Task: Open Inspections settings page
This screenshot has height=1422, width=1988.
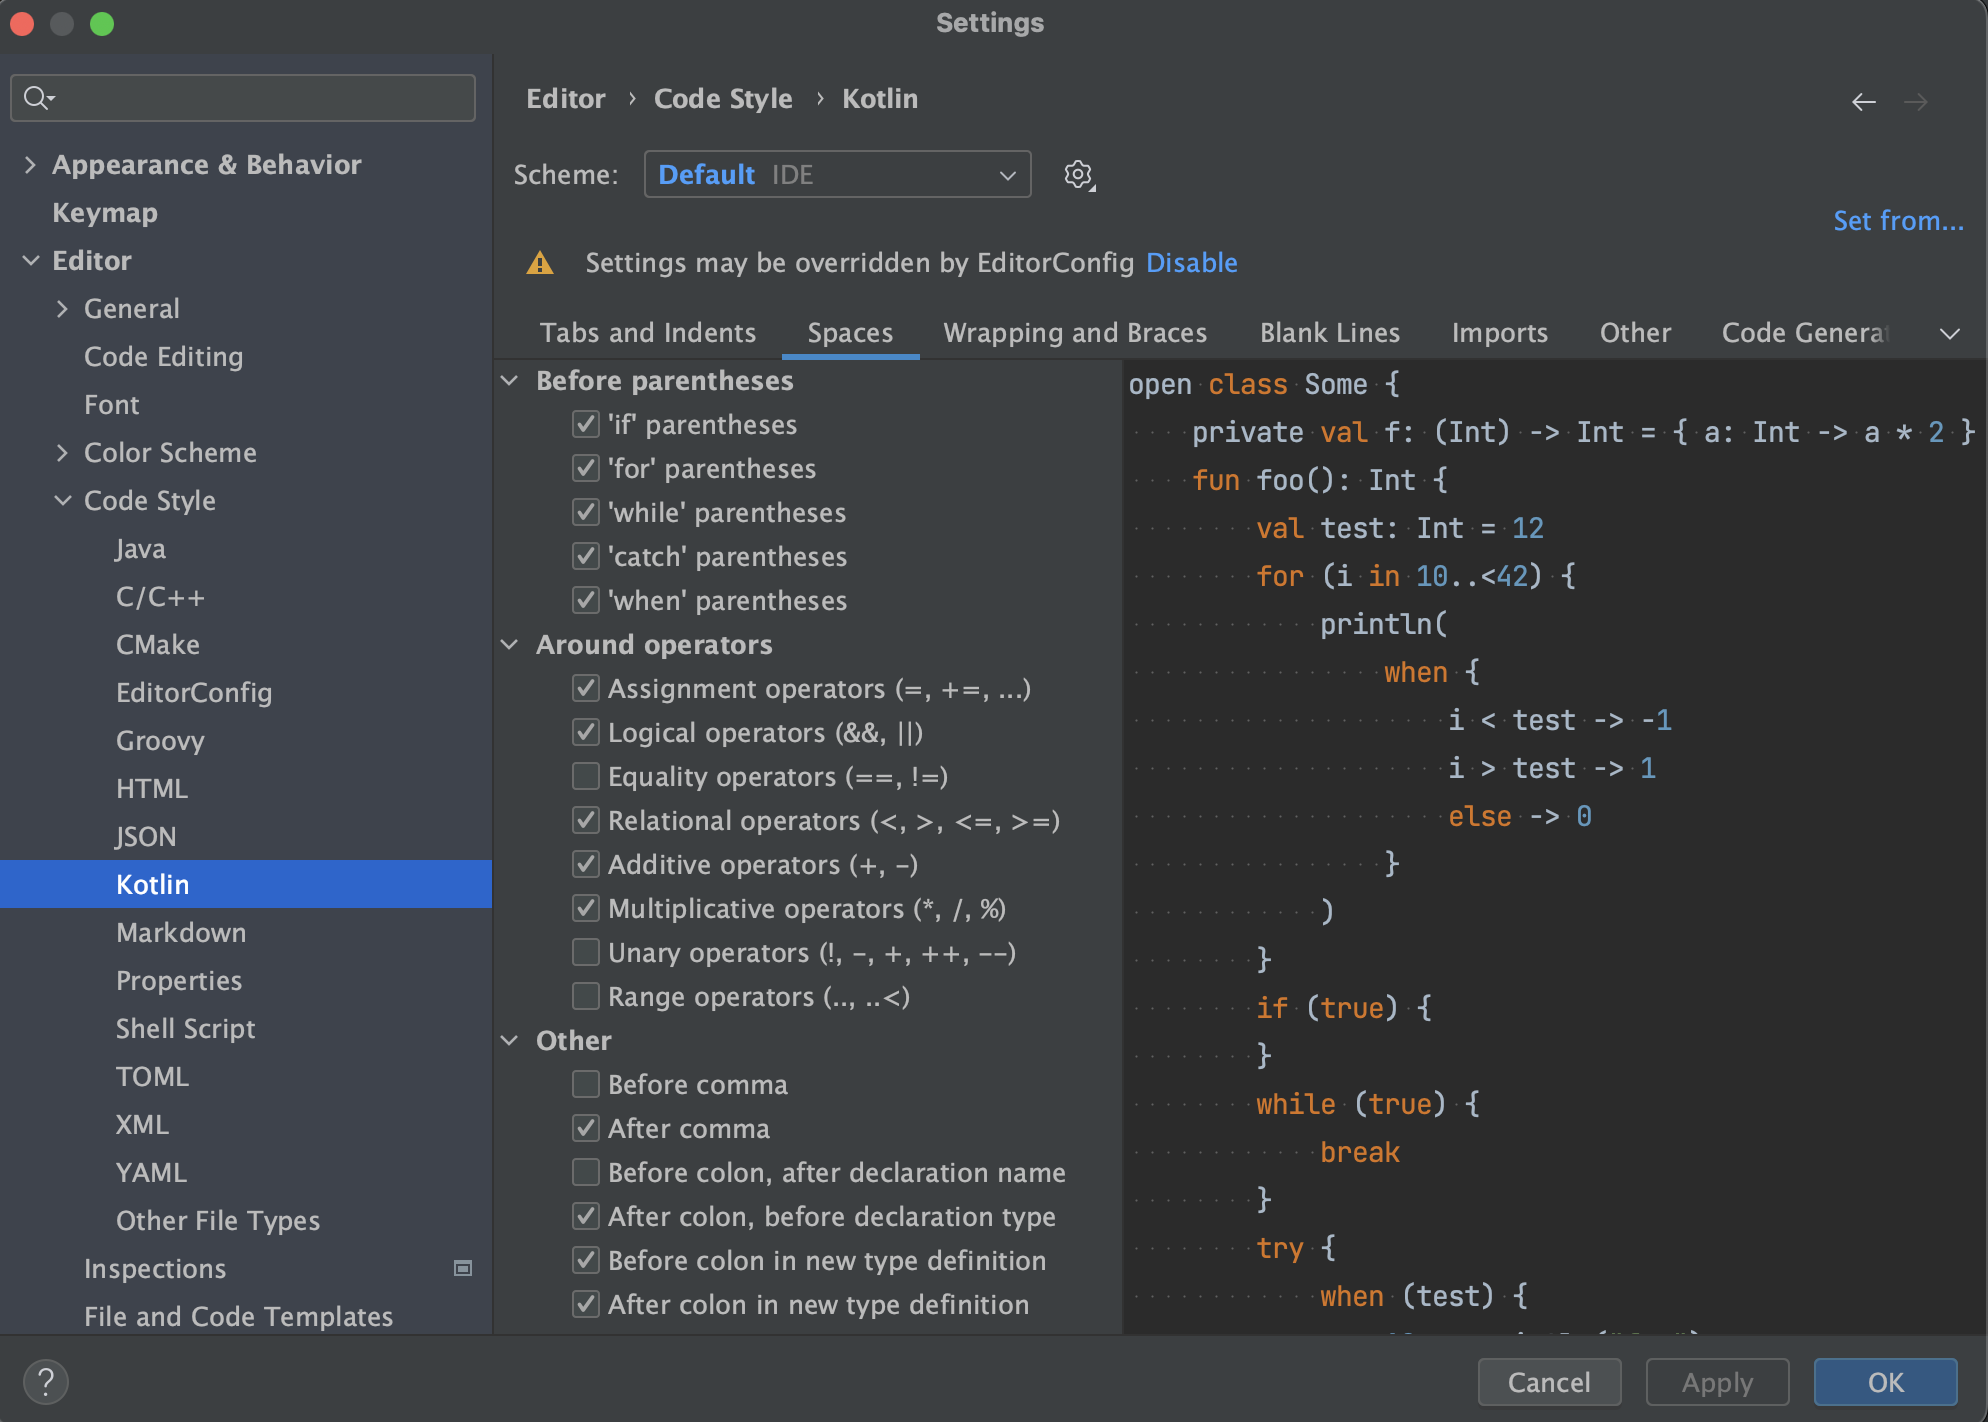Action: point(155,1269)
